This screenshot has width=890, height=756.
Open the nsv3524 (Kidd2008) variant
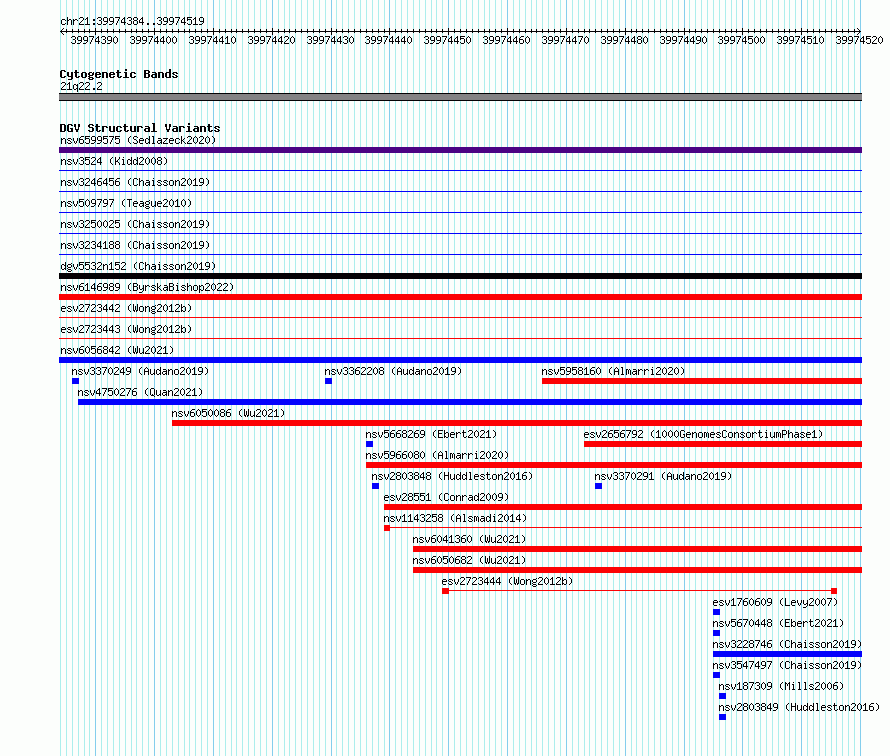(x=114, y=161)
